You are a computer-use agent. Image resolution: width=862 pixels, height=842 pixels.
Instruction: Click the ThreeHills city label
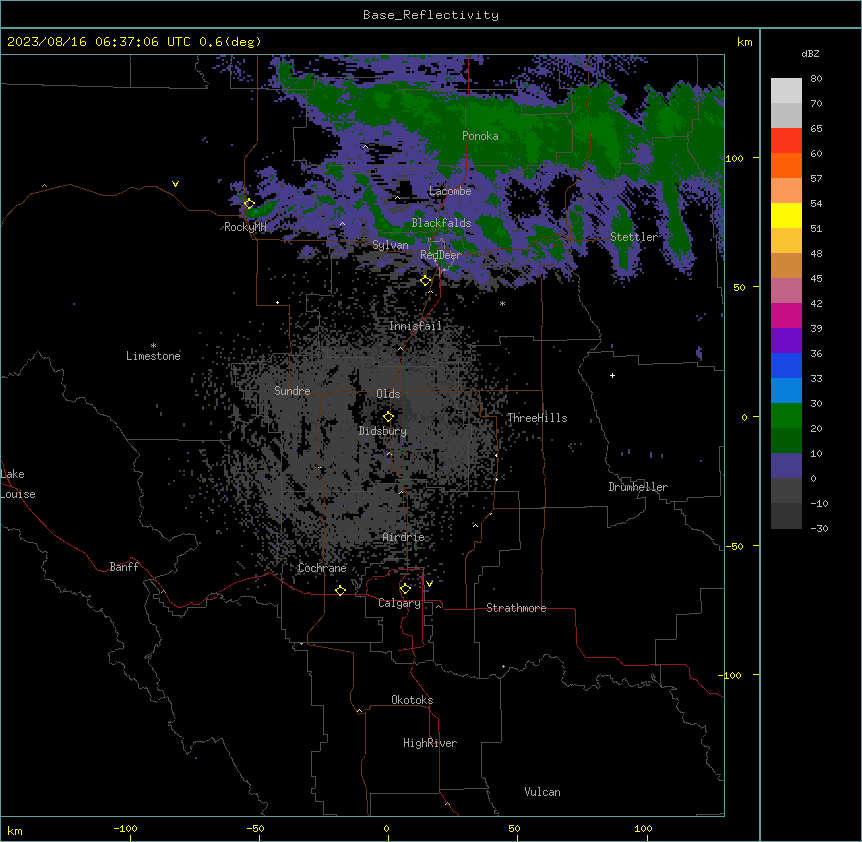[x=537, y=418]
